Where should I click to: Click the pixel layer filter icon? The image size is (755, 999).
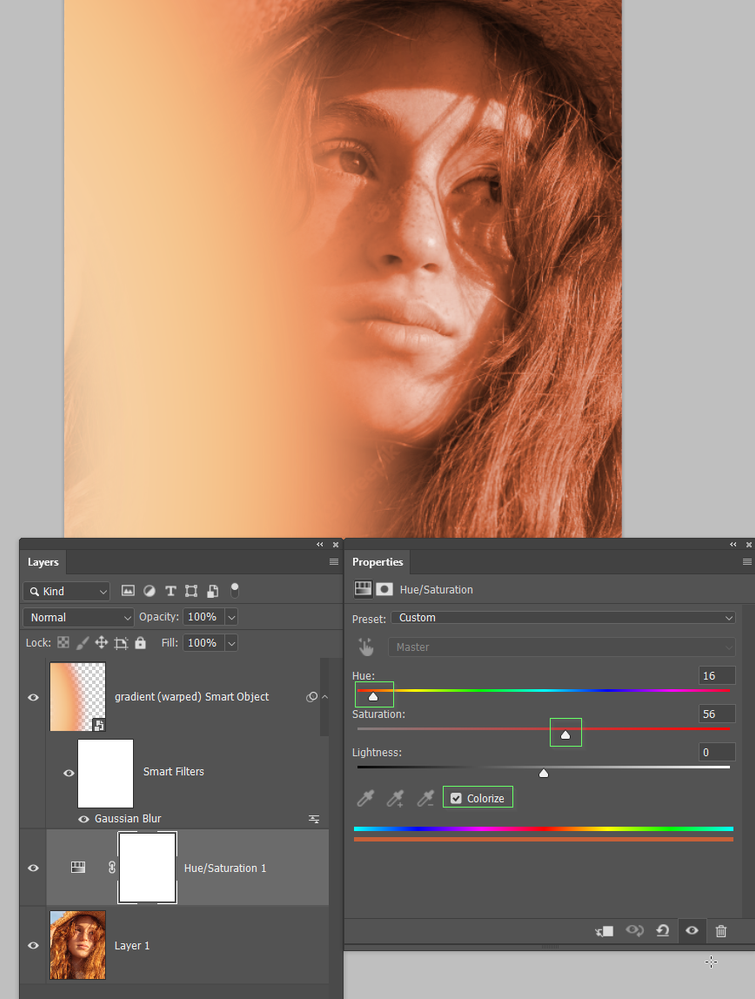pyautogui.click(x=128, y=591)
